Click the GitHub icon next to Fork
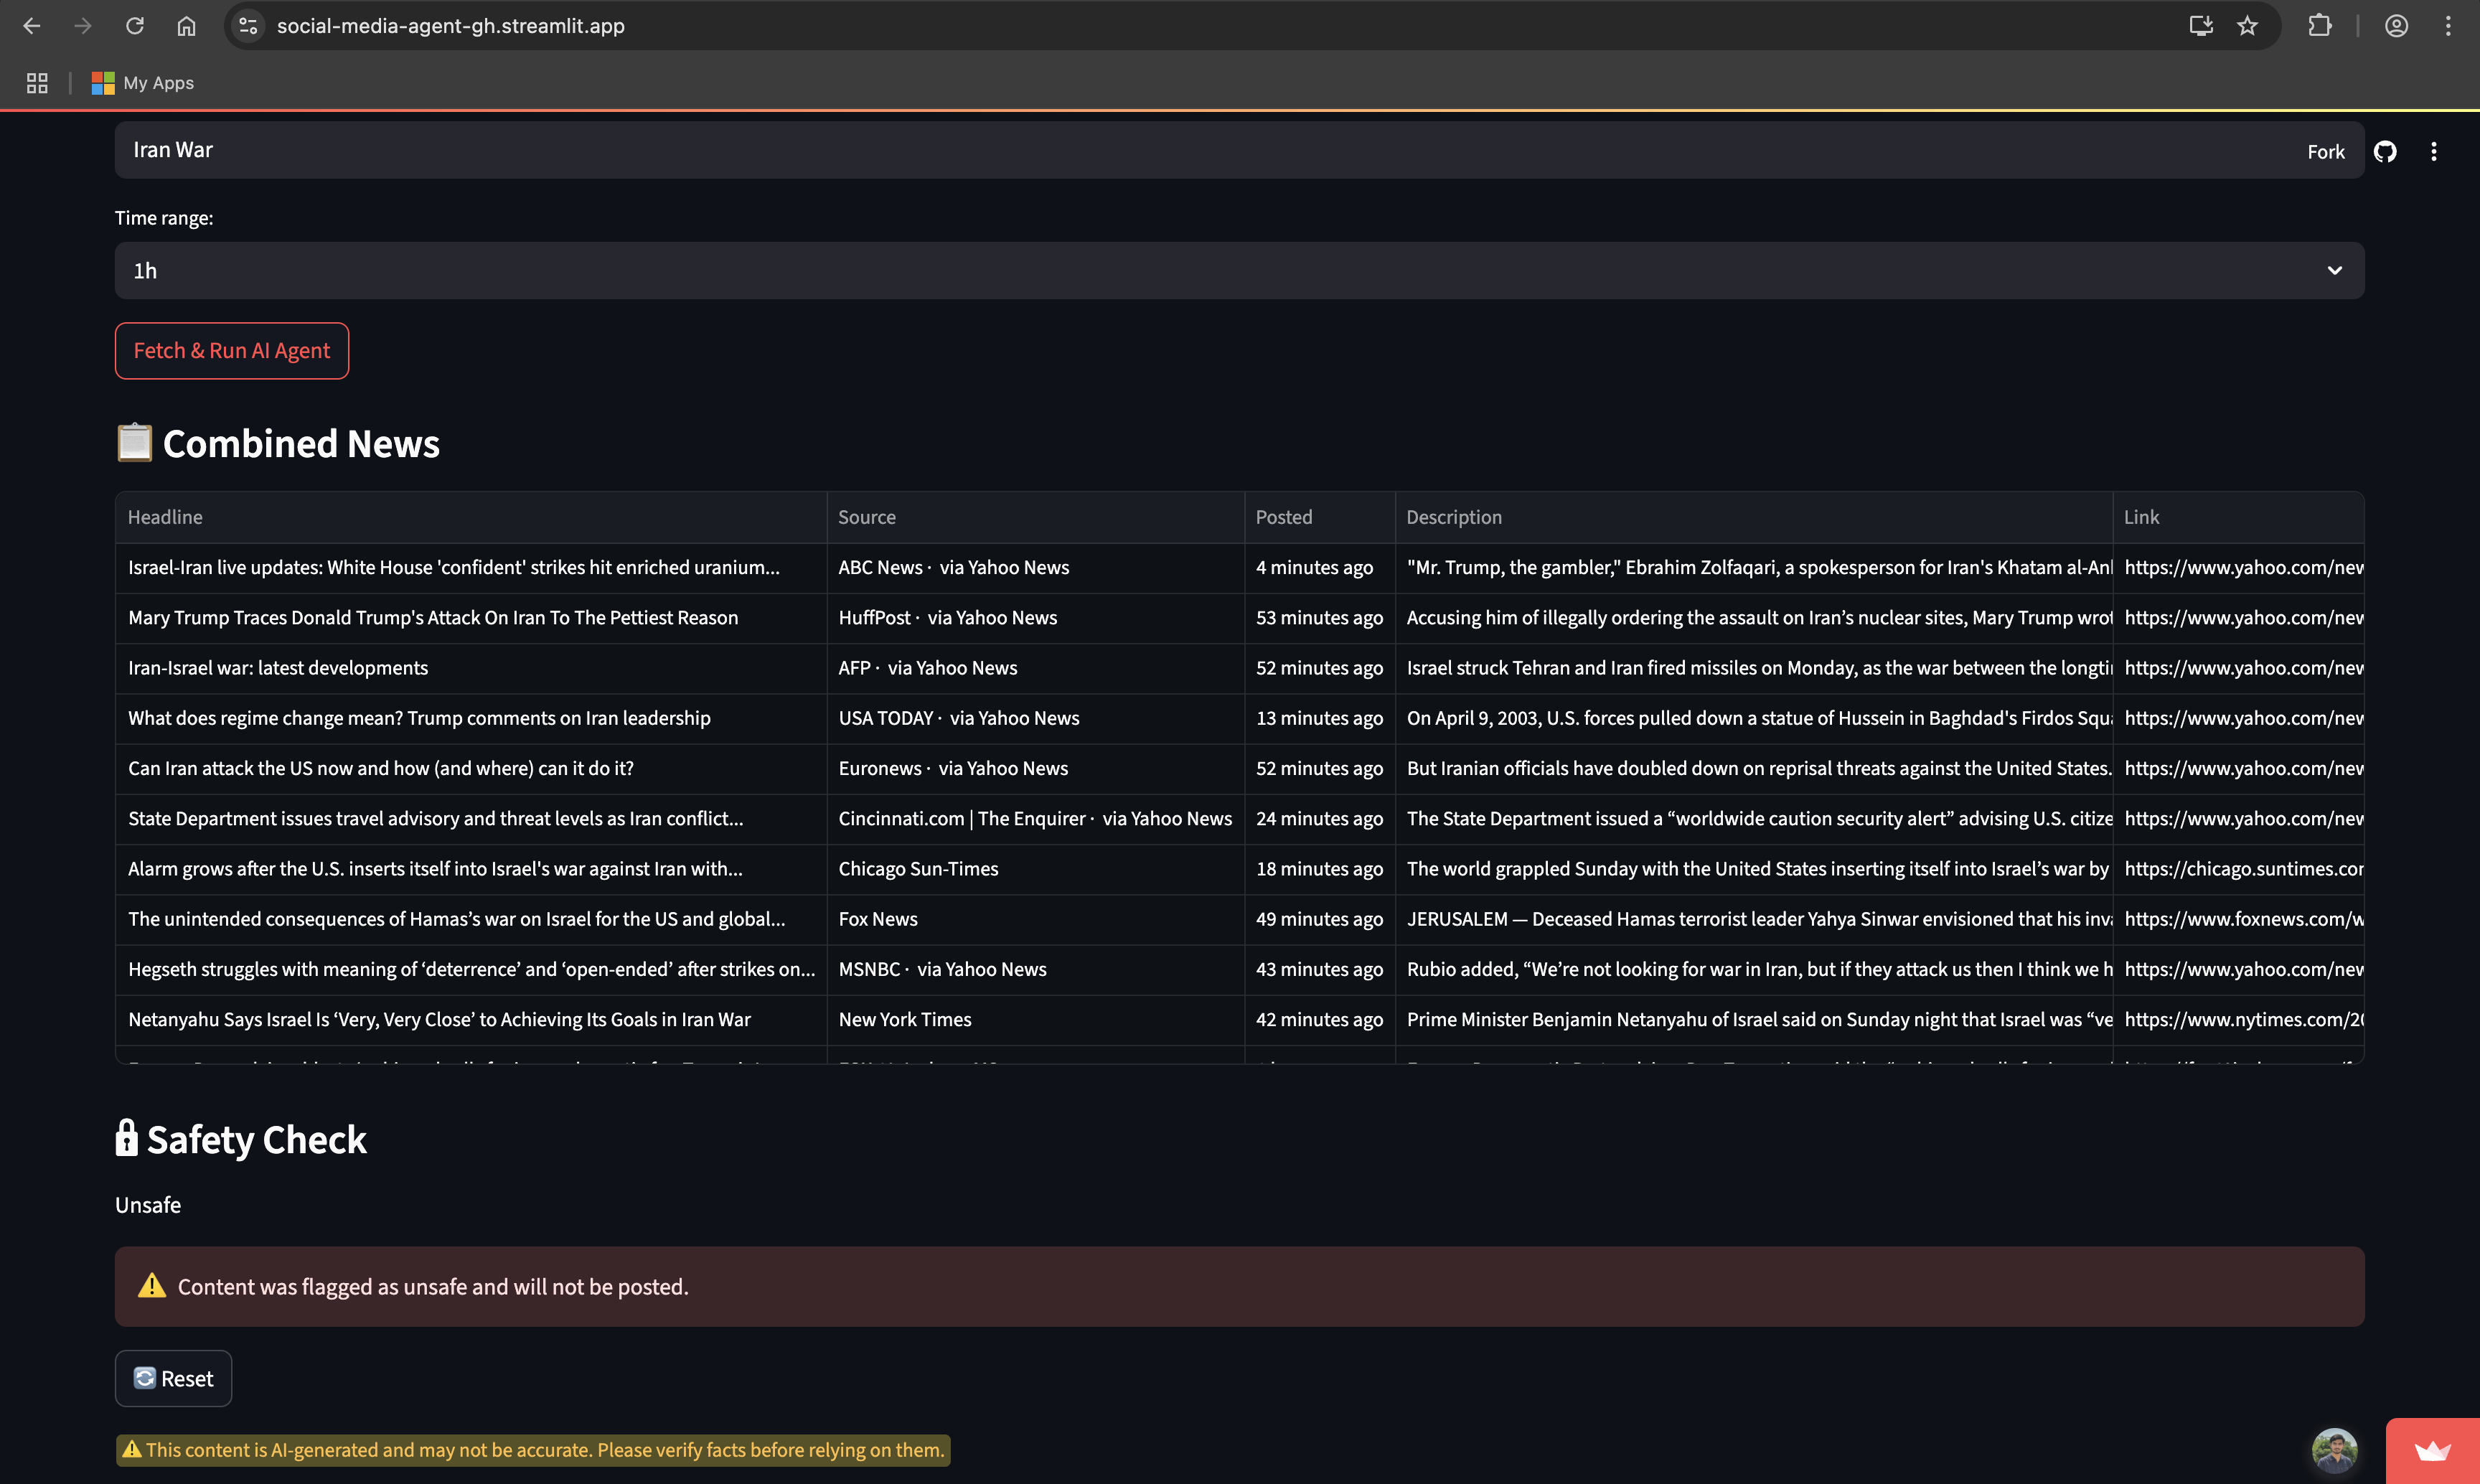Screen dimensions: 2480x1484 click(x=2385, y=151)
